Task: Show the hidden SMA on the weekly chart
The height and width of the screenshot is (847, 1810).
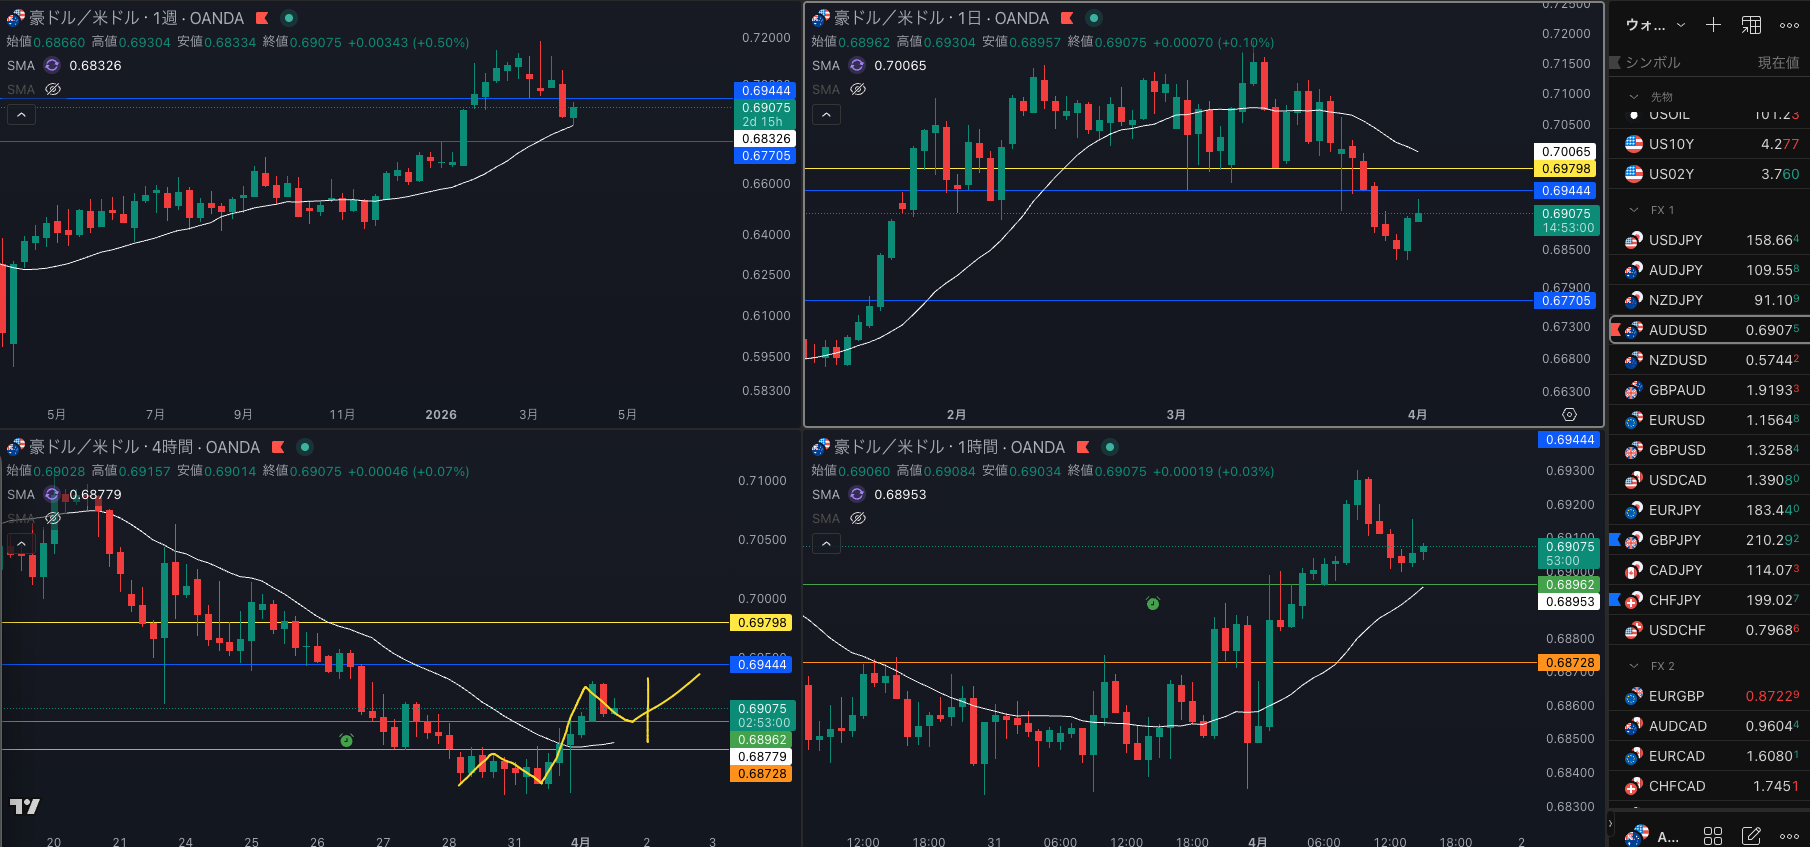Action: coord(53,89)
